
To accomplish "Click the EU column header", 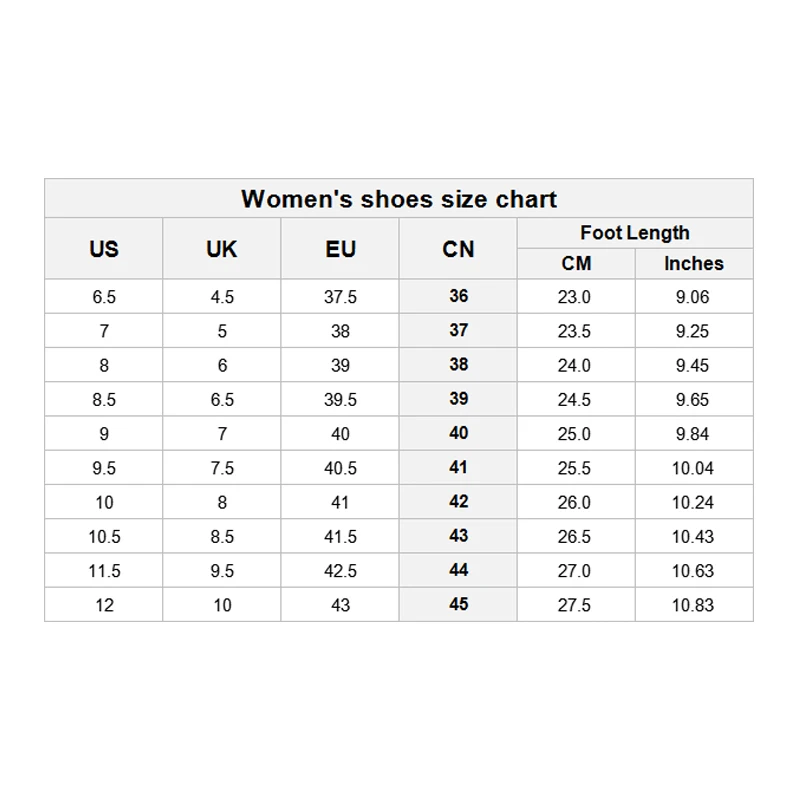I will [x=340, y=249].
